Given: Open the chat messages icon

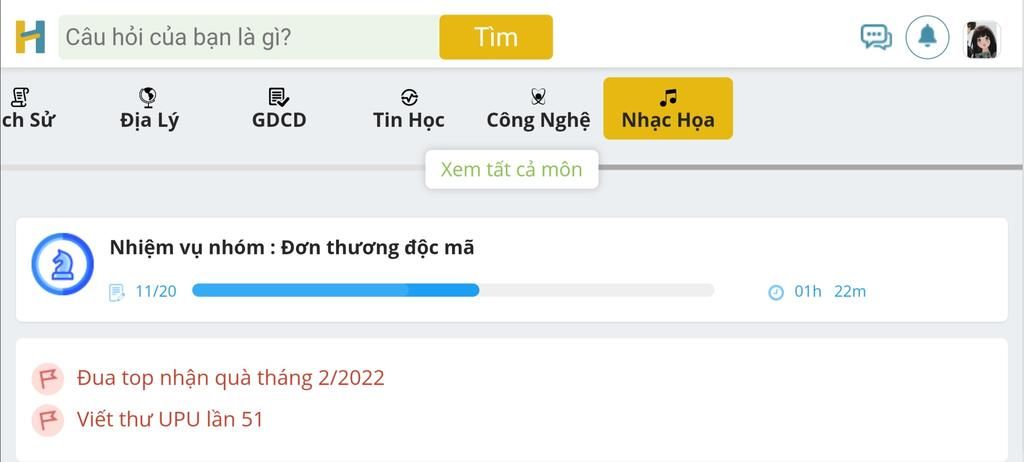Looking at the screenshot, I should click(x=876, y=37).
